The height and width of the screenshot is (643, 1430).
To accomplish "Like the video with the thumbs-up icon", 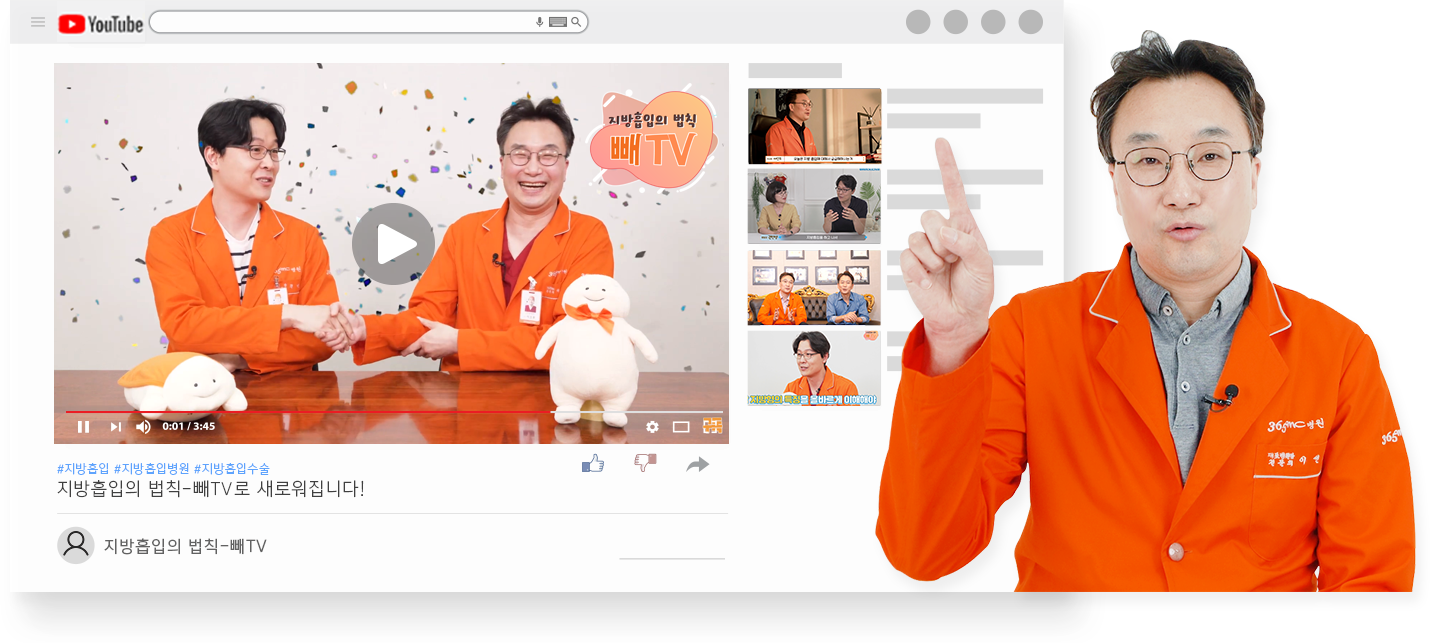I will coord(593,463).
